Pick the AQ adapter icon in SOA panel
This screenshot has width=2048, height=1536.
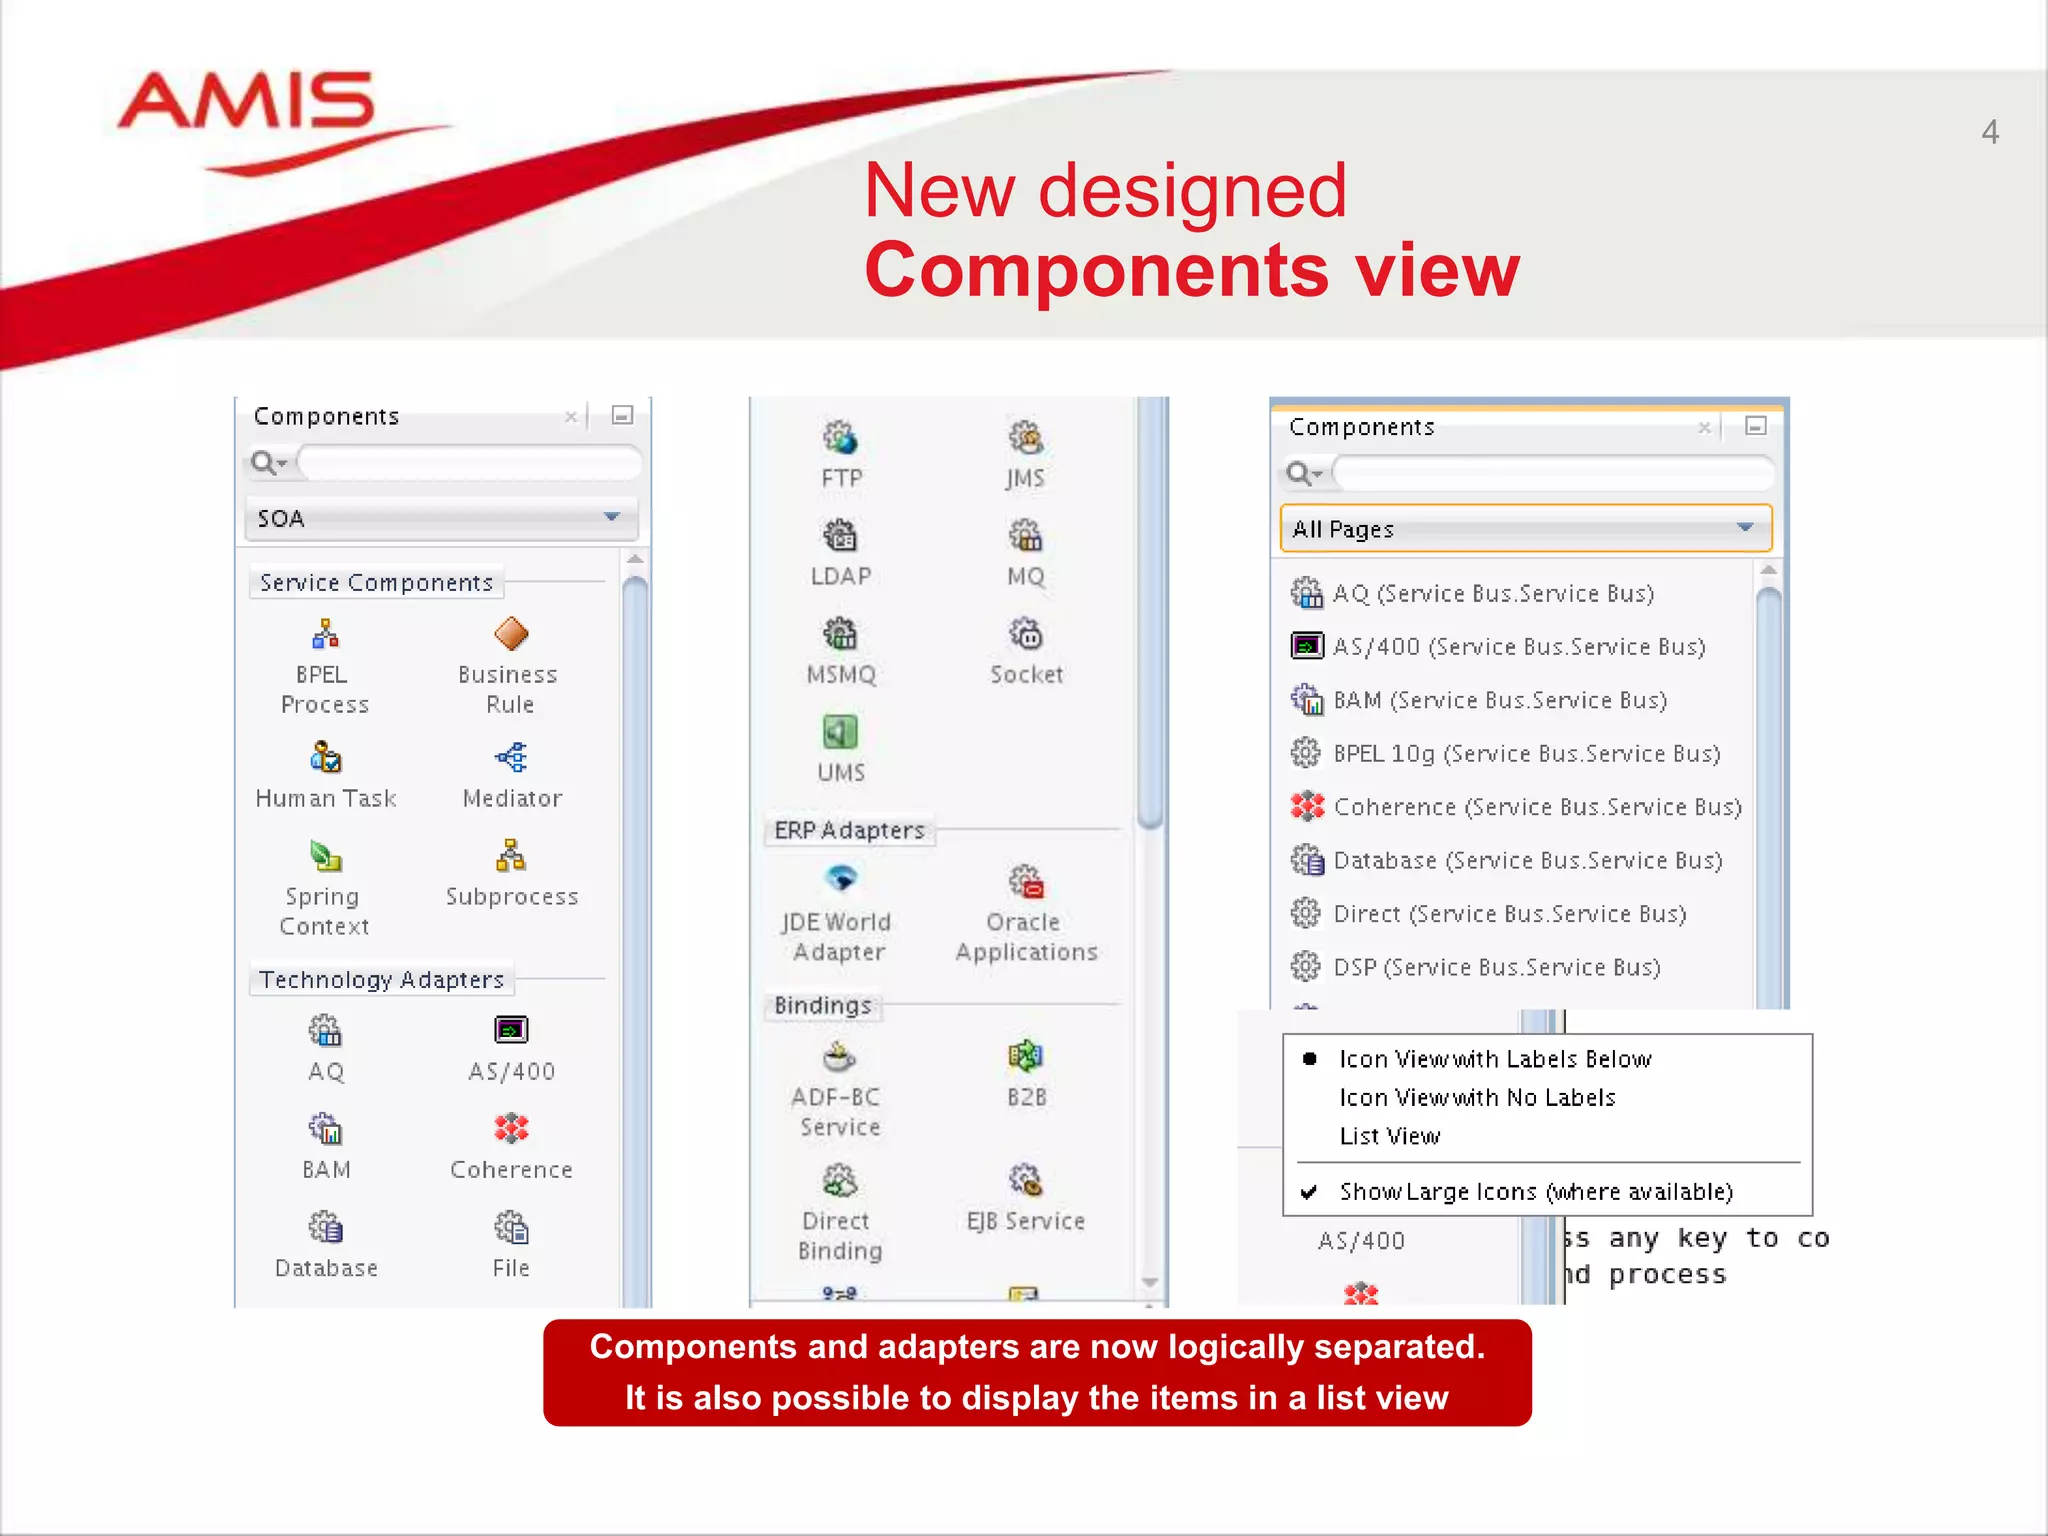(x=325, y=1030)
